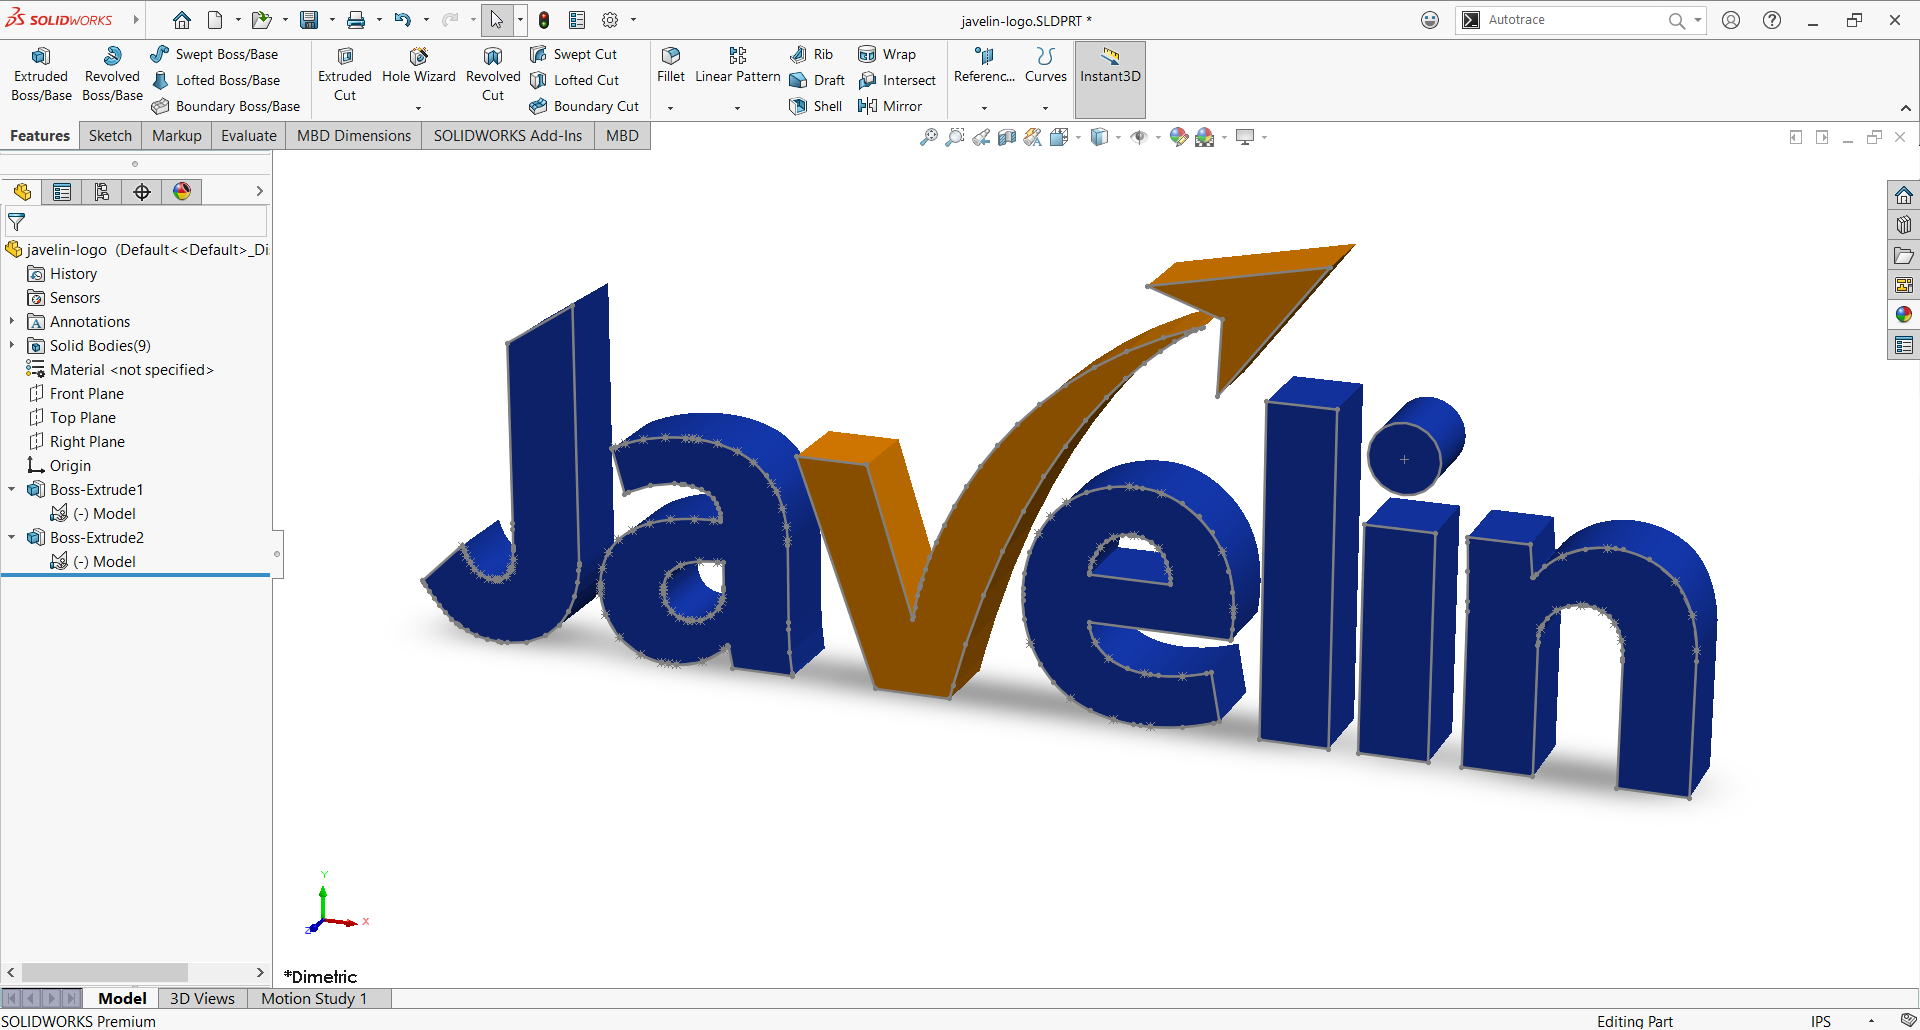The image size is (1920, 1030).
Task: Apply the Fillet tool
Action: pos(671,66)
